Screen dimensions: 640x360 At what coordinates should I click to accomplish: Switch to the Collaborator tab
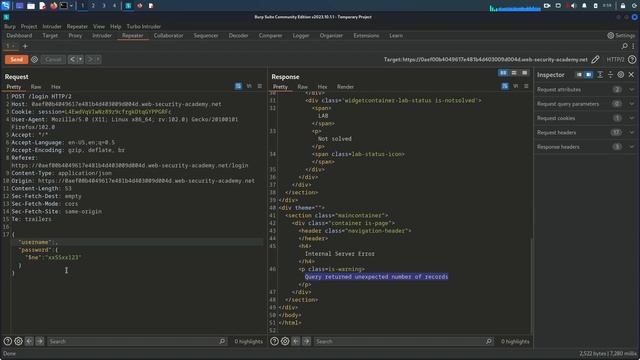(168, 36)
